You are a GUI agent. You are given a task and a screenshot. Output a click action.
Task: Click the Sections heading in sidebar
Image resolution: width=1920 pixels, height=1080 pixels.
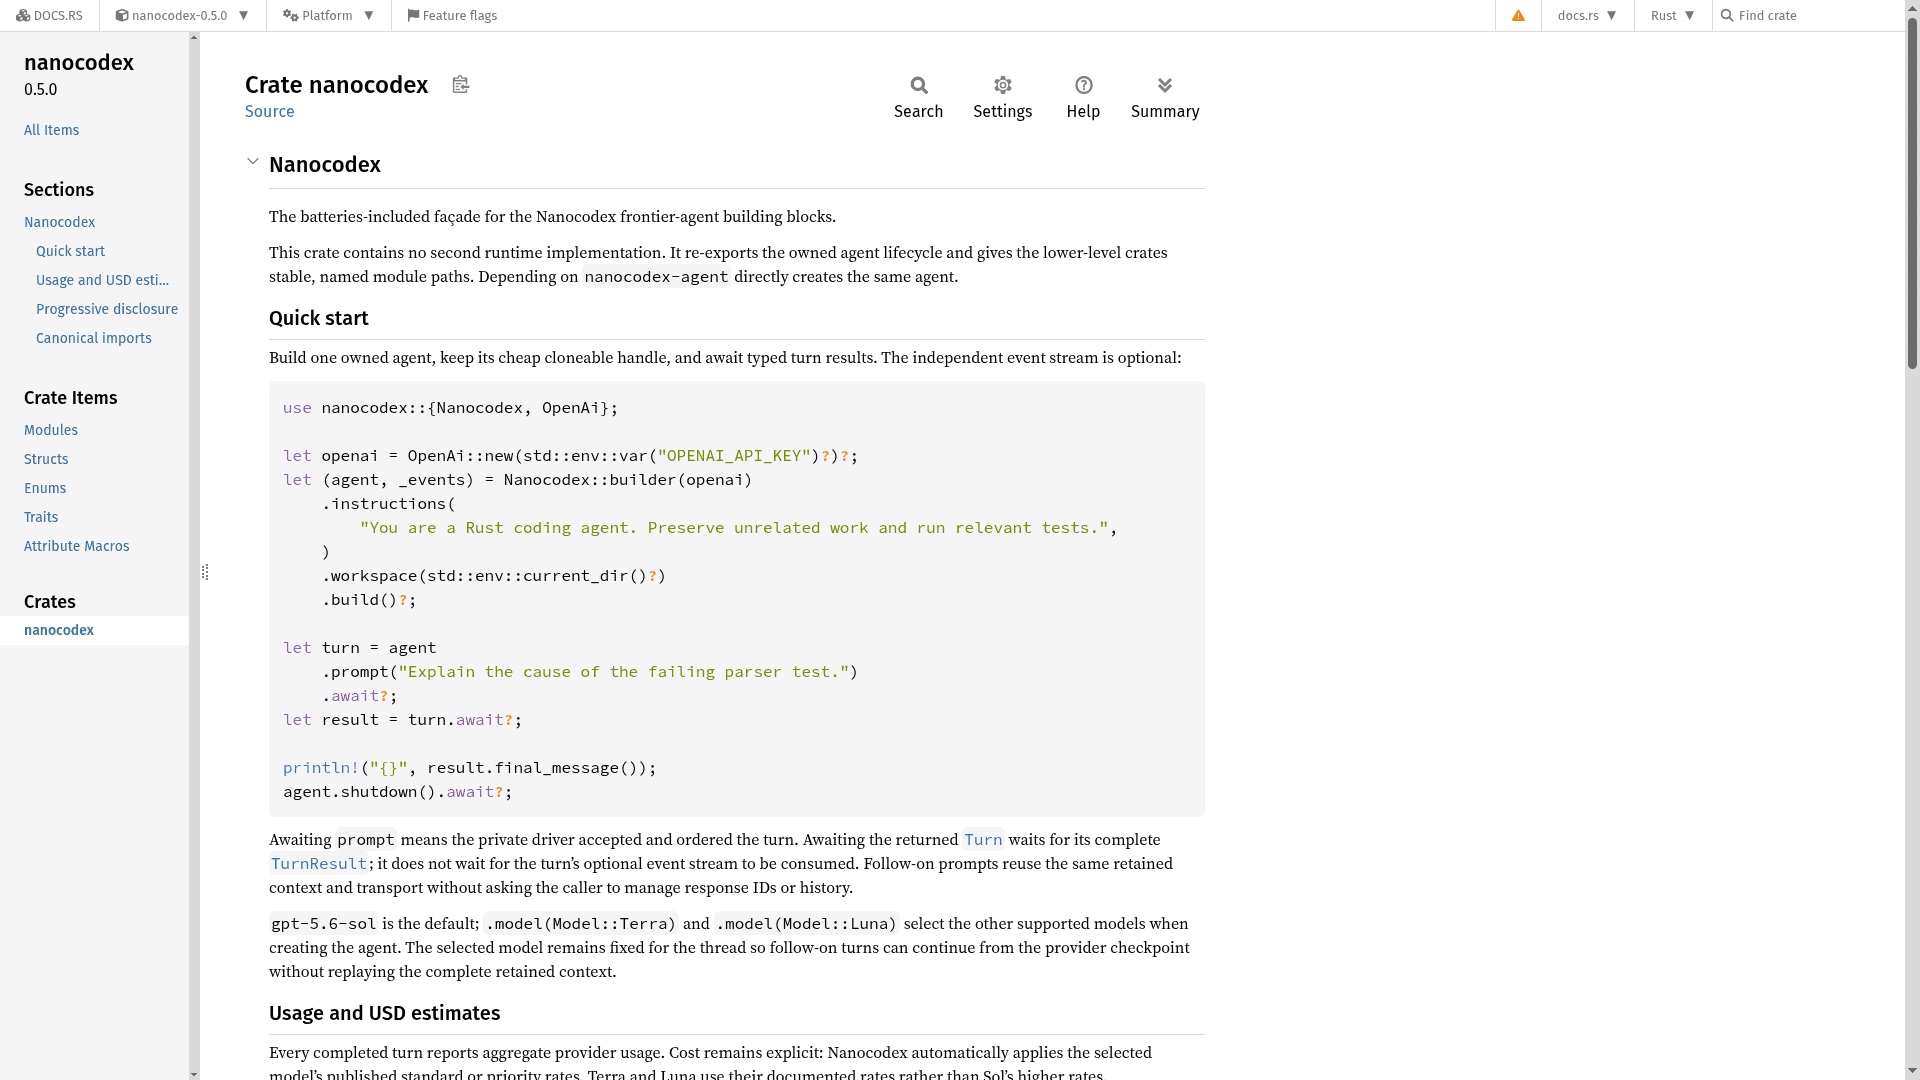pos(59,190)
